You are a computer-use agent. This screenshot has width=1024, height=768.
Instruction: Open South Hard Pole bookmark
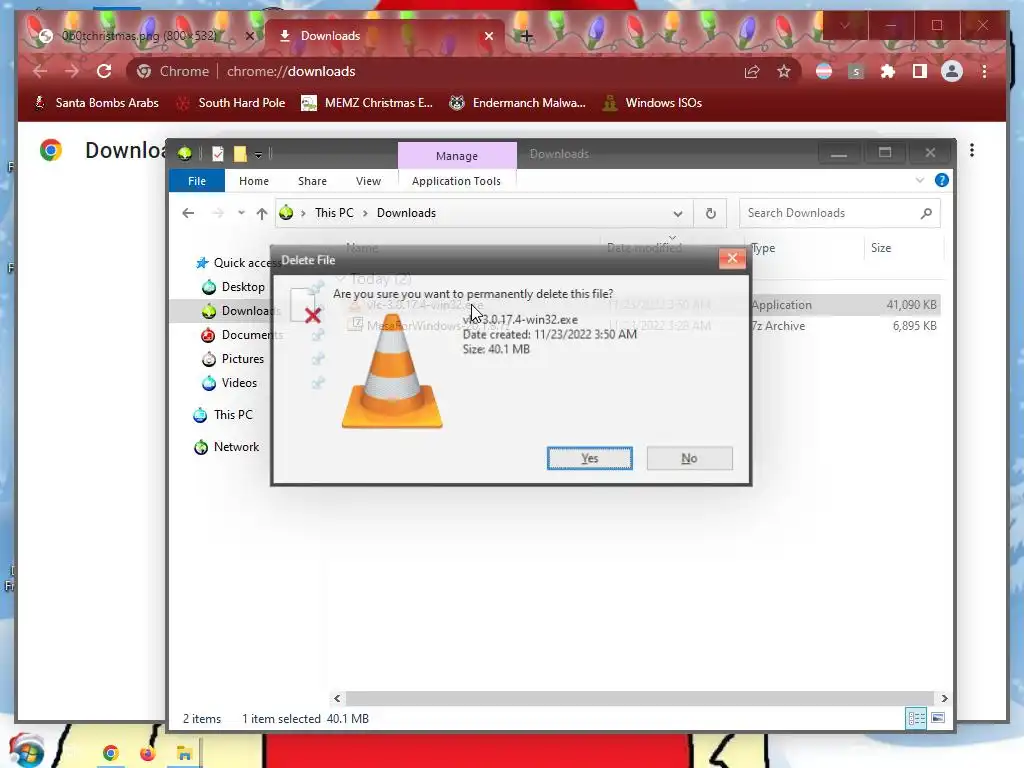pyautogui.click(x=232, y=103)
